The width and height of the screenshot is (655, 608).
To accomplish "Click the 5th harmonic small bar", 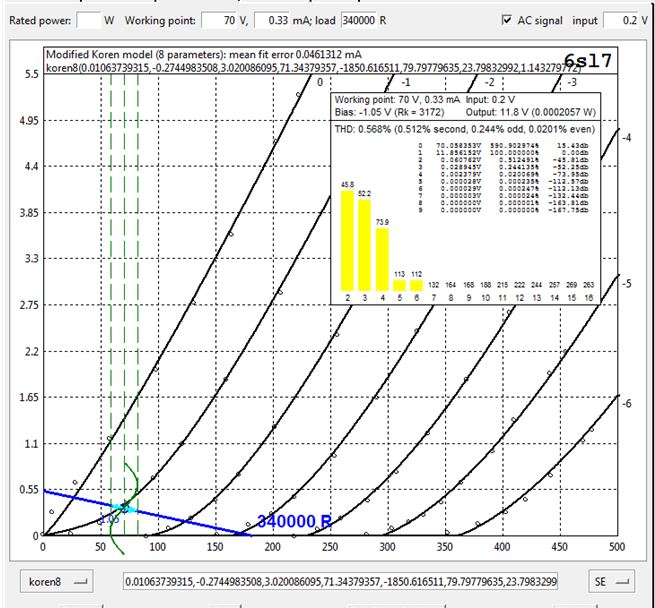I will pyautogui.click(x=400, y=284).
